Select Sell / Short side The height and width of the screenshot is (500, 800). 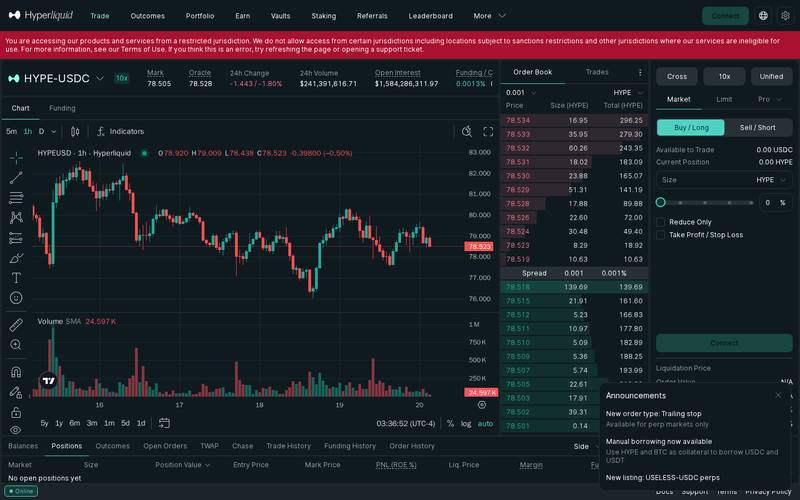pyautogui.click(x=758, y=128)
